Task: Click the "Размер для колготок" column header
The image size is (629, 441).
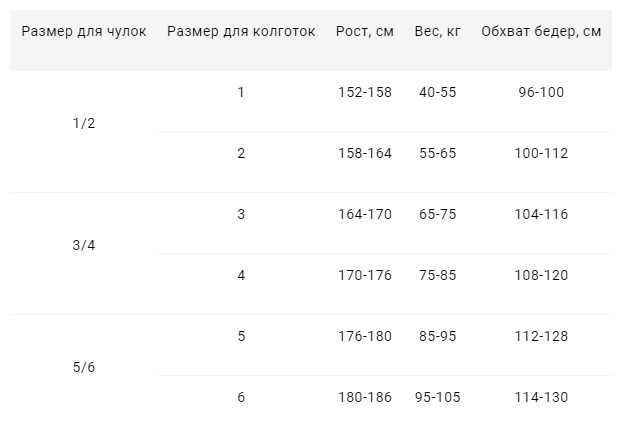Action: [x=241, y=31]
